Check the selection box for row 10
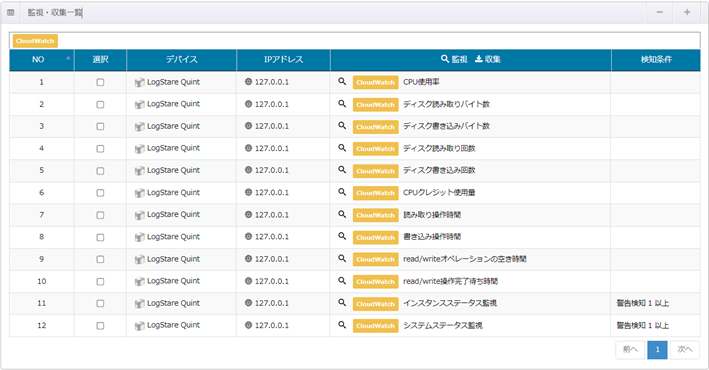 100,281
